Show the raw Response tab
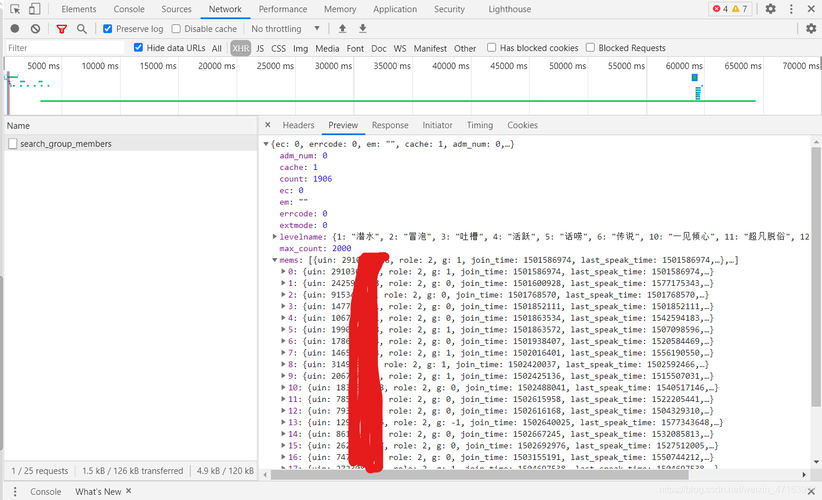The image size is (822, 500). coord(390,125)
